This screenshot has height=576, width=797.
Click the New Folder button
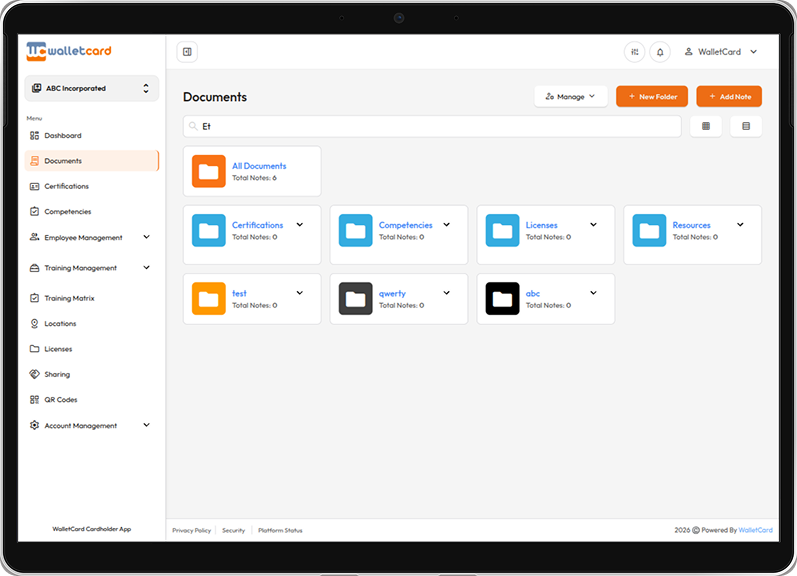652,97
